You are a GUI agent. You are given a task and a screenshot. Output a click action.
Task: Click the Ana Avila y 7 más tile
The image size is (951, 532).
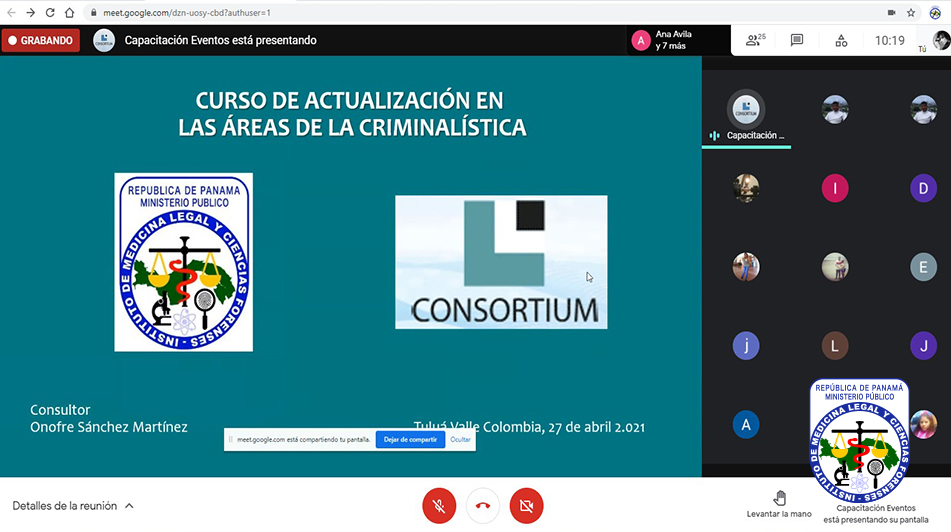(x=678, y=41)
